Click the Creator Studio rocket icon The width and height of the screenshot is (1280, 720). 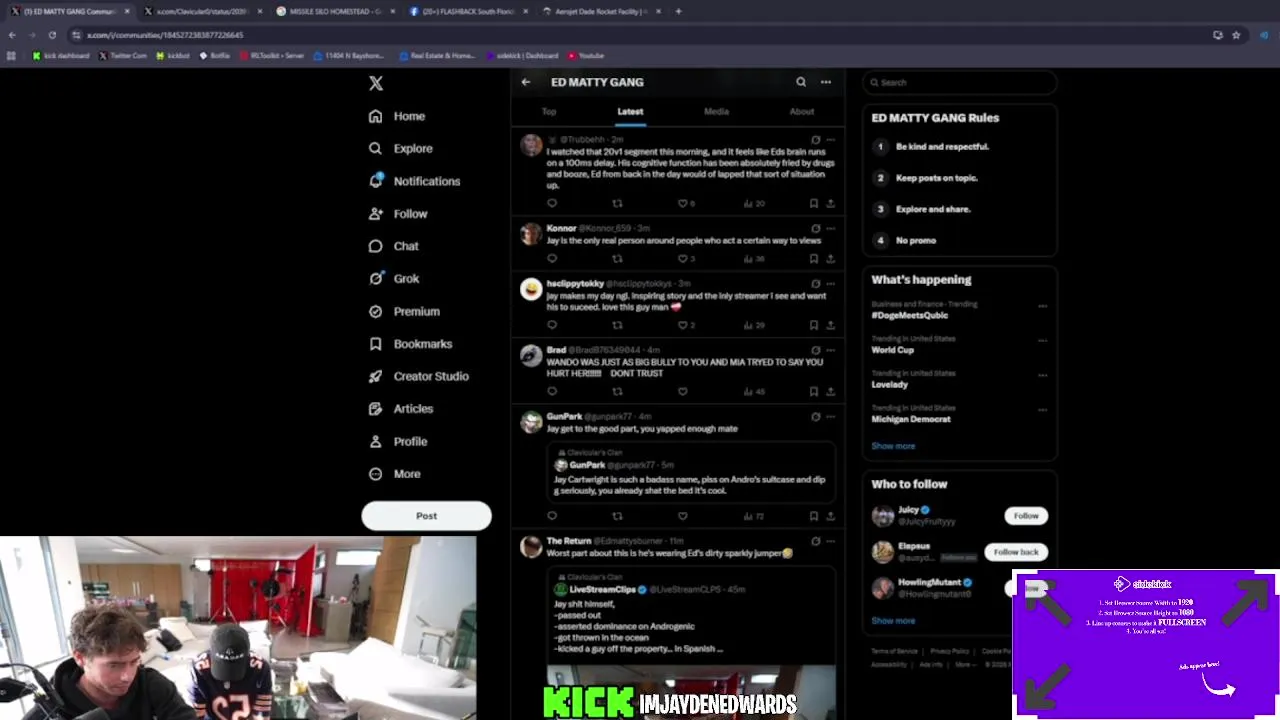(375, 376)
